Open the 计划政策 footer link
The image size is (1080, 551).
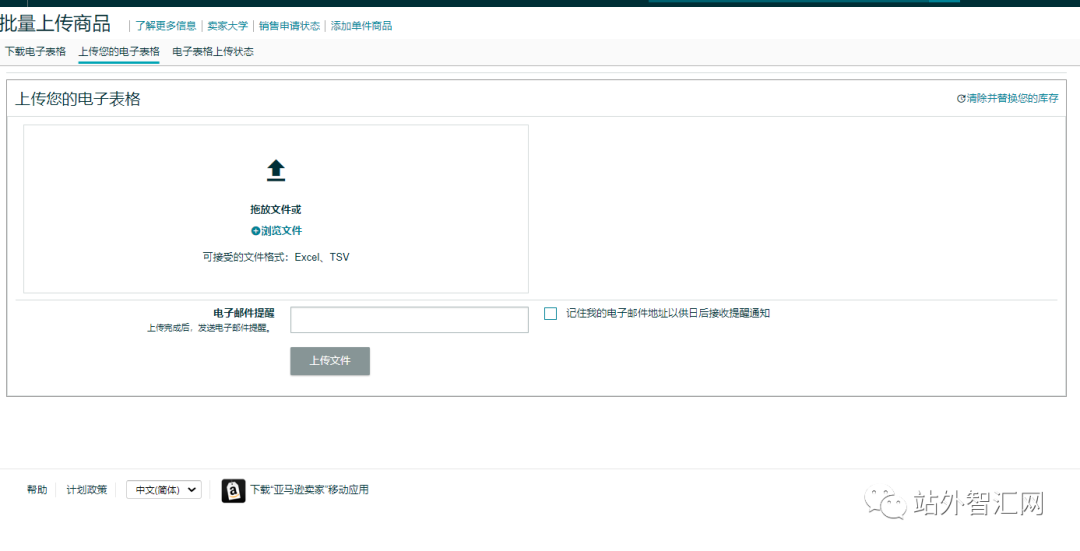tap(87, 490)
